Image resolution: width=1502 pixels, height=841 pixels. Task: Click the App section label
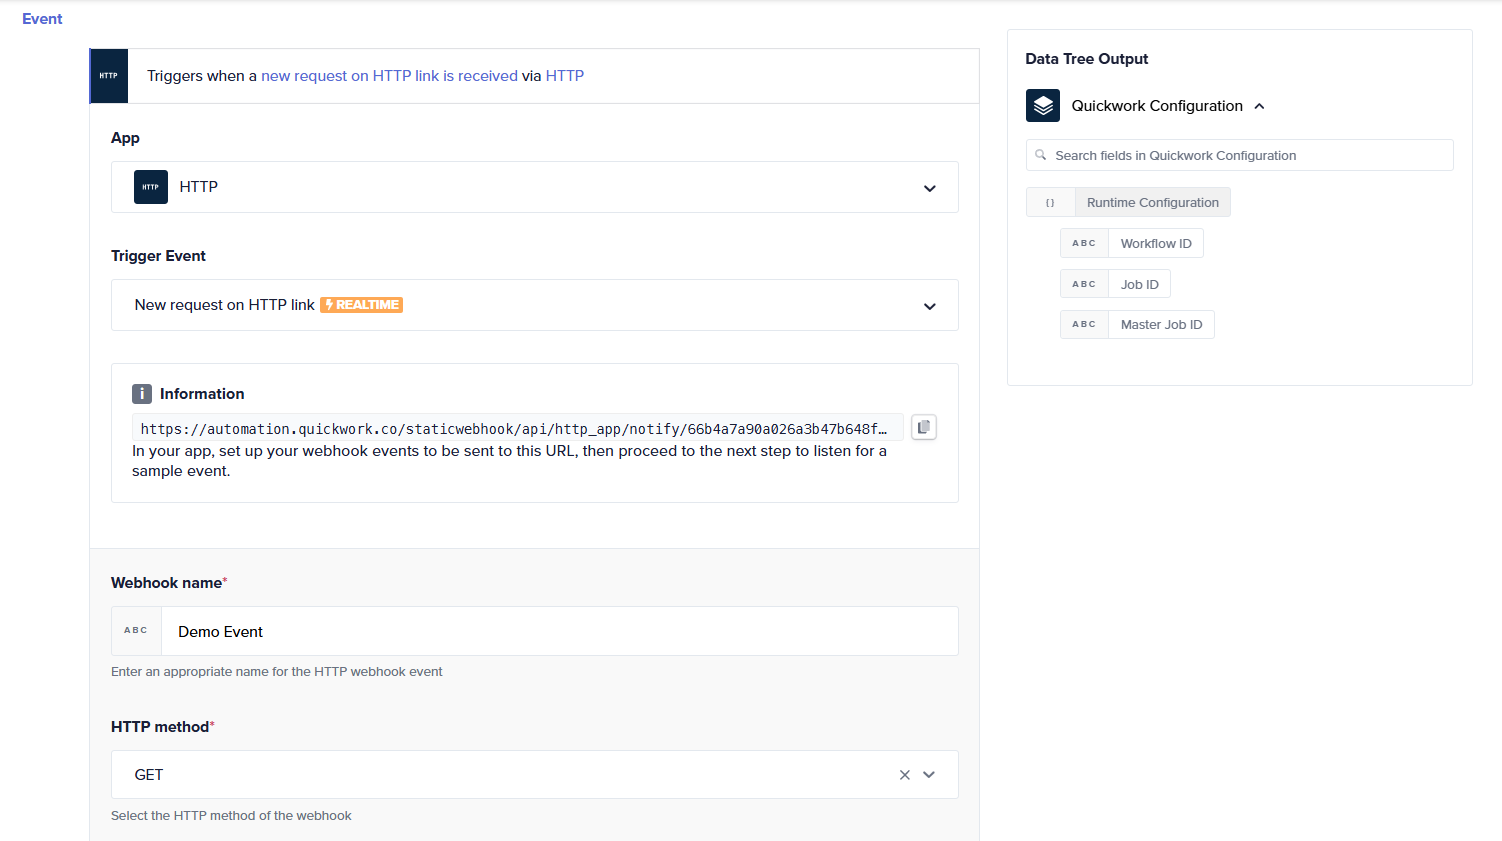[125, 138]
